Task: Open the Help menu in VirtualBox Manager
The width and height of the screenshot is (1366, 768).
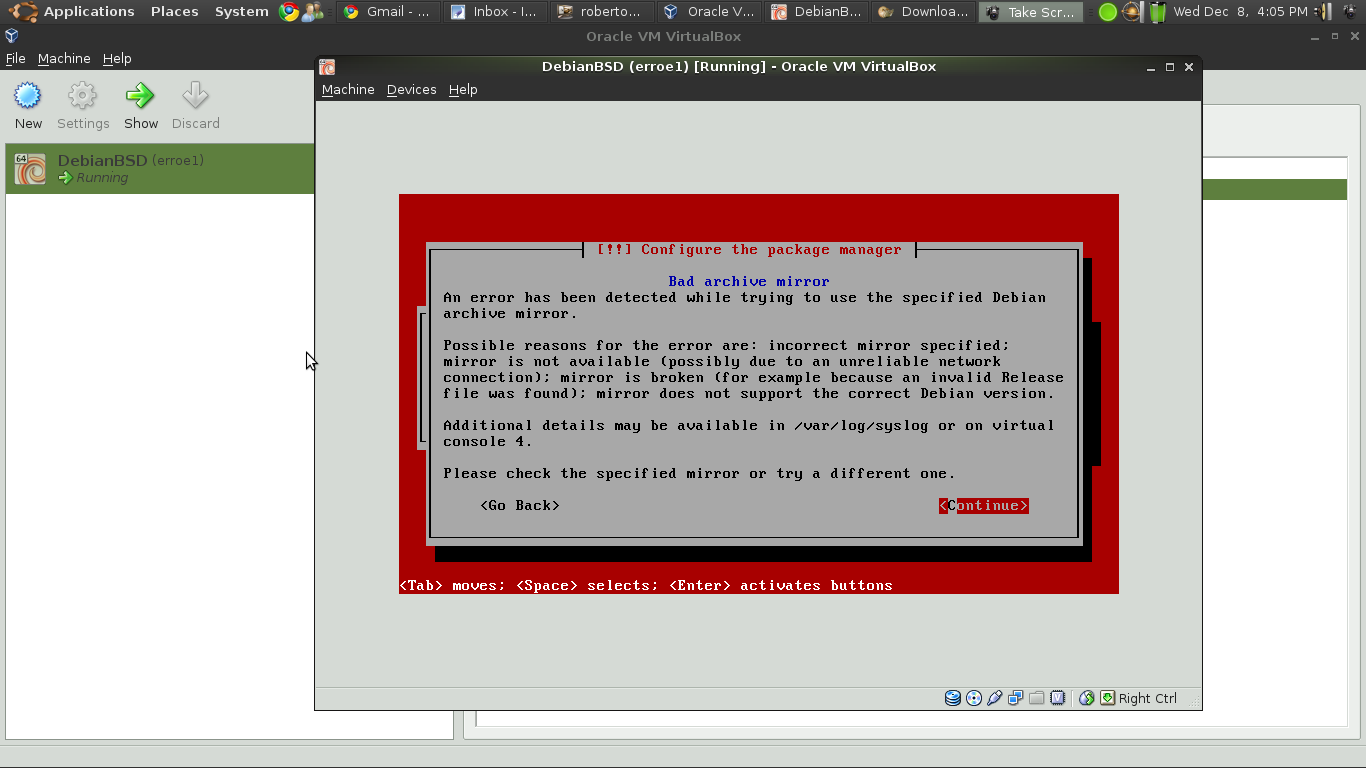Action: (117, 58)
